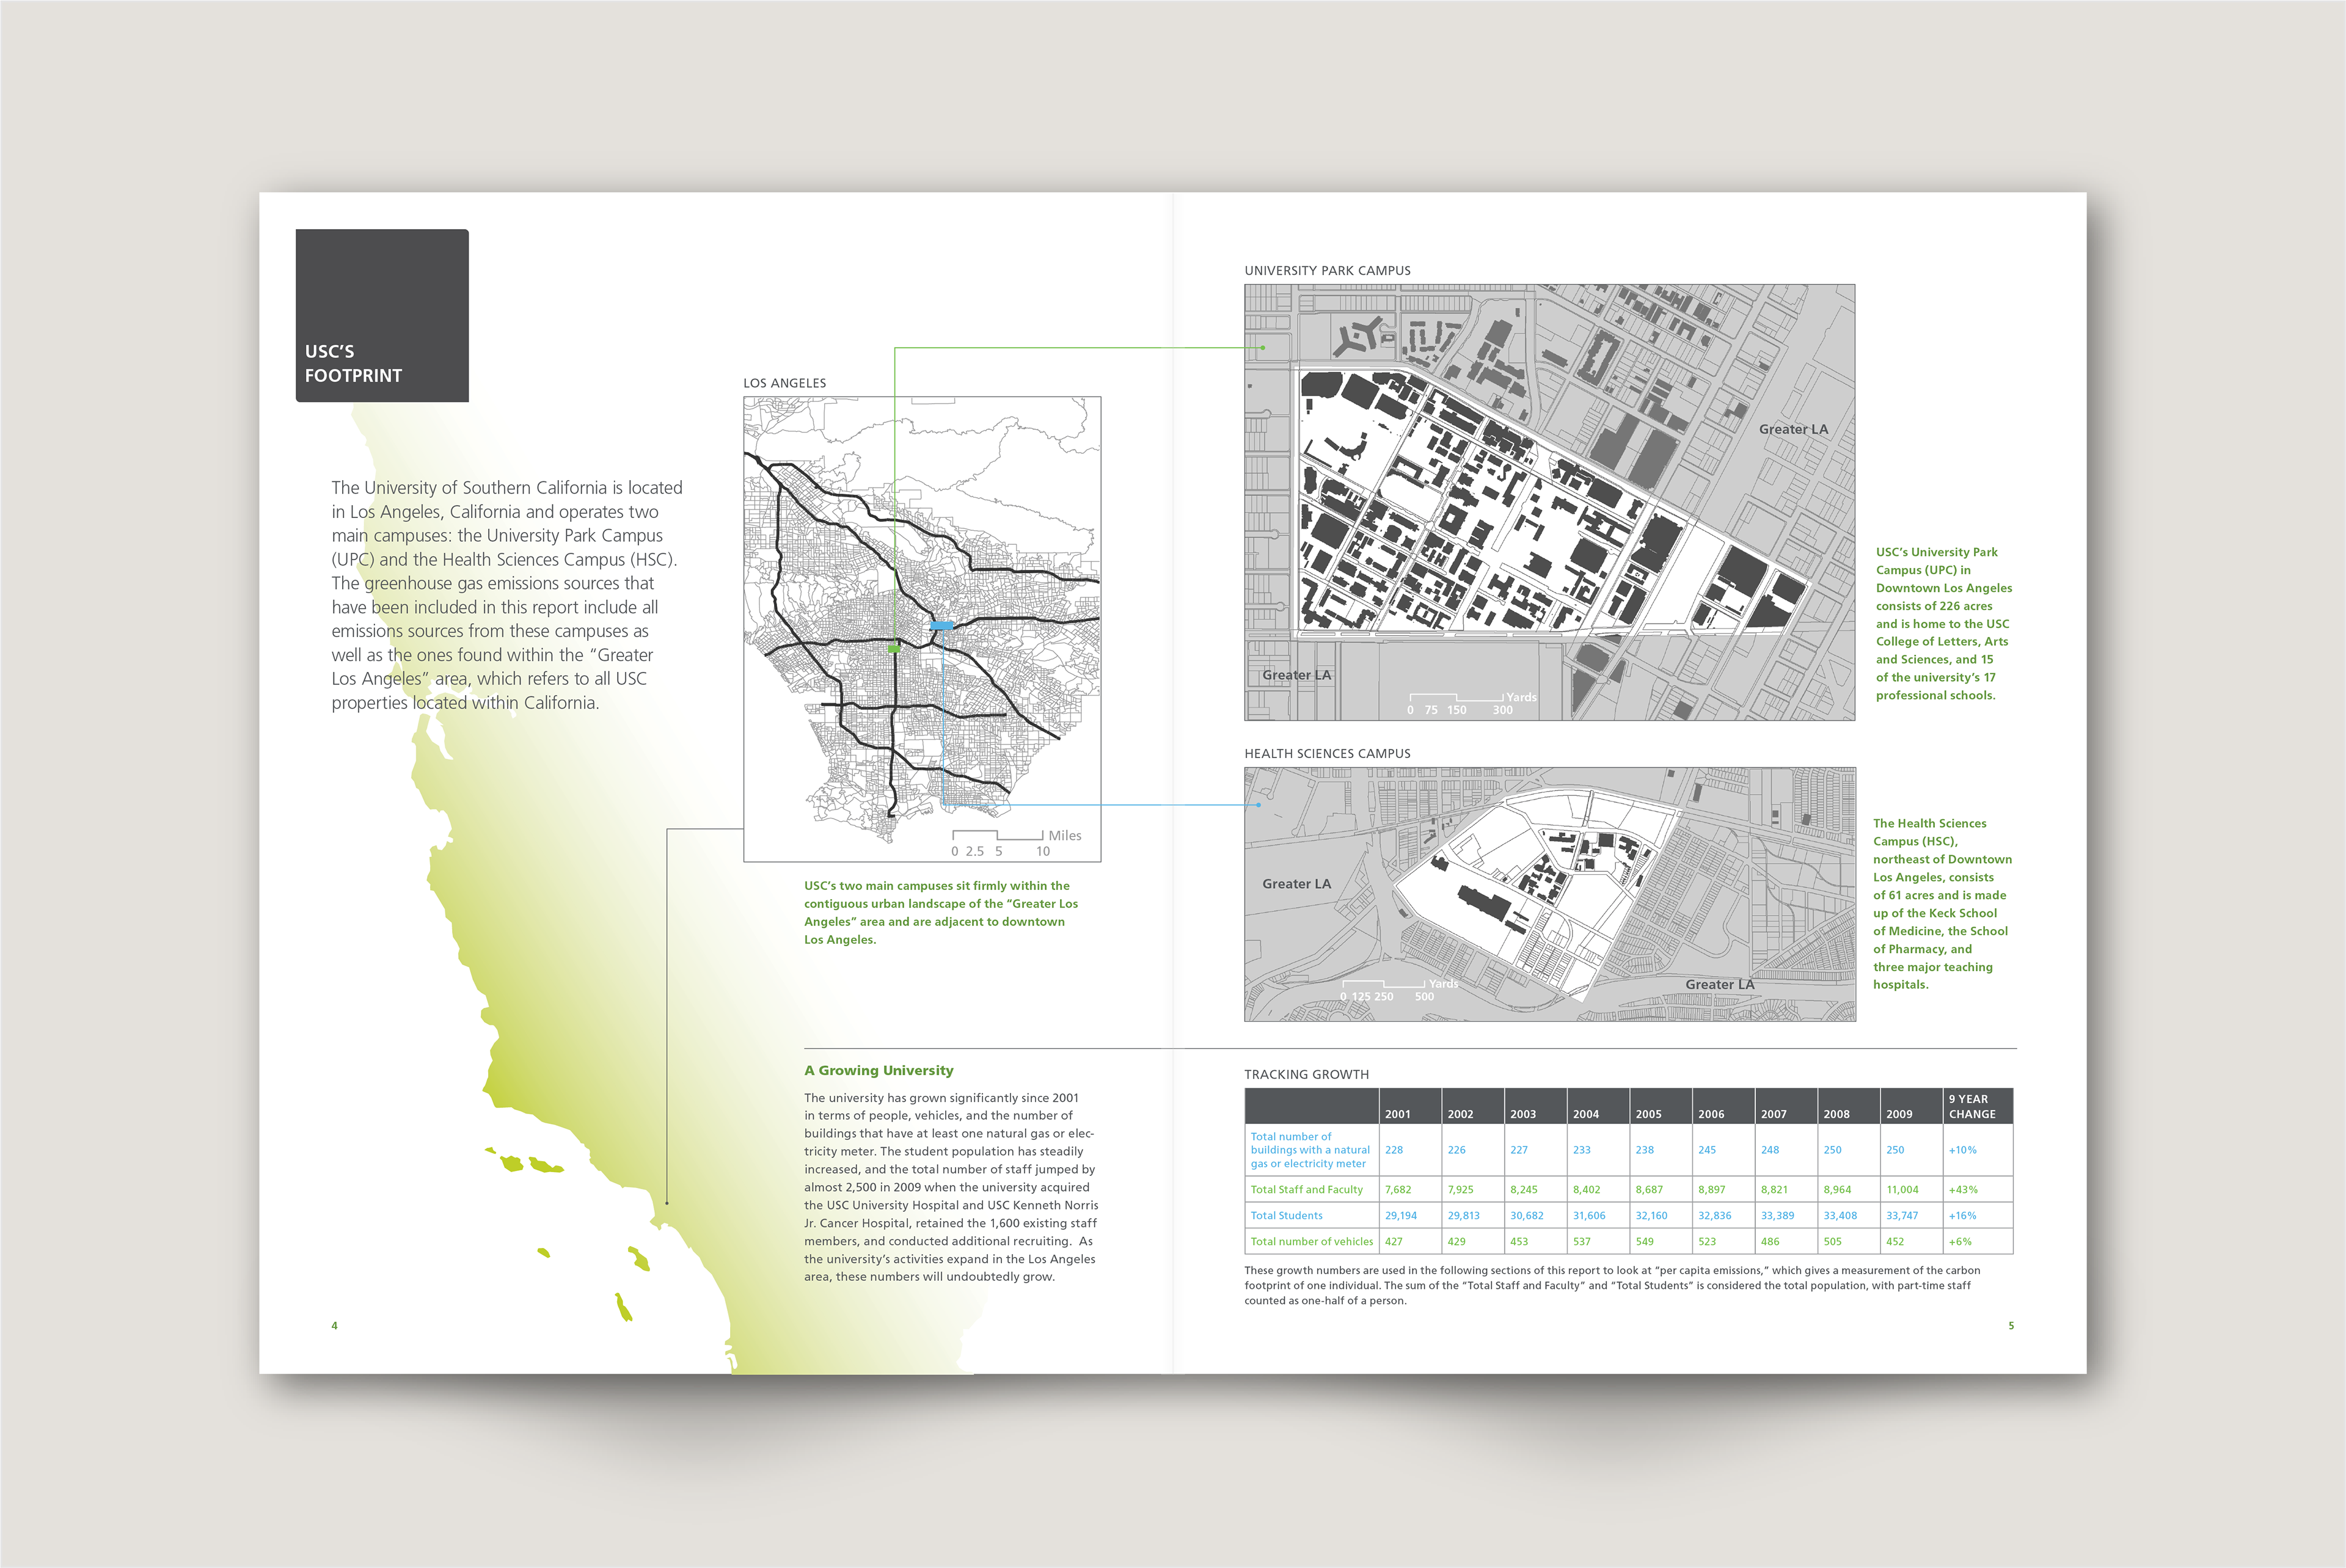This screenshot has width=2346, height=1568.
Task: Click the 9 YEAR CHANGE column header
Action: 1971,1106
